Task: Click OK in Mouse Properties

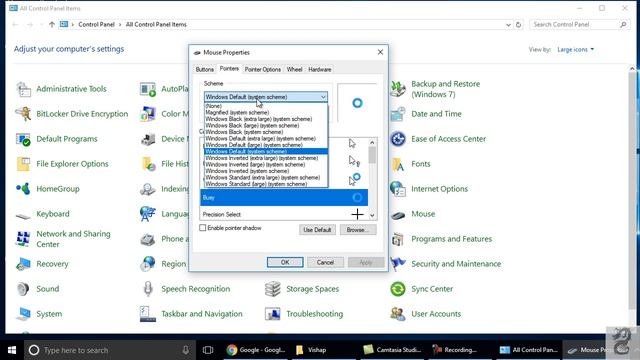Action: coord(285,262)
